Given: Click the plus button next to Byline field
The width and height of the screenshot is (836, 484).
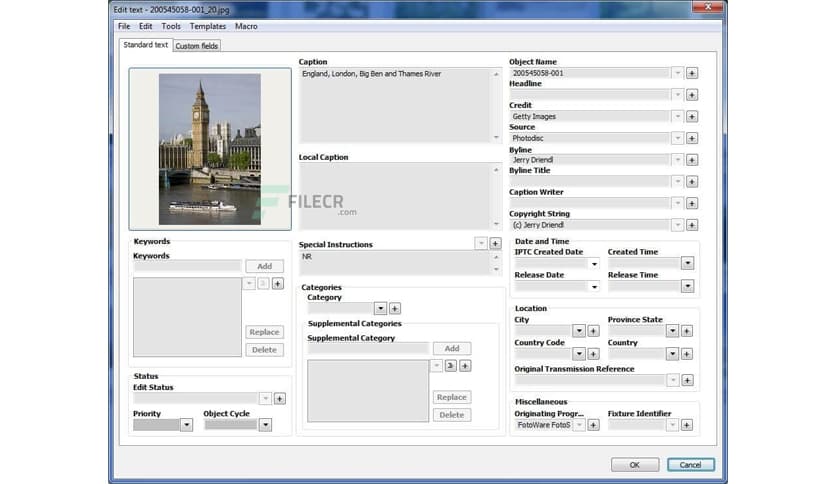Looking at the screenshot, I should (692, 160).
